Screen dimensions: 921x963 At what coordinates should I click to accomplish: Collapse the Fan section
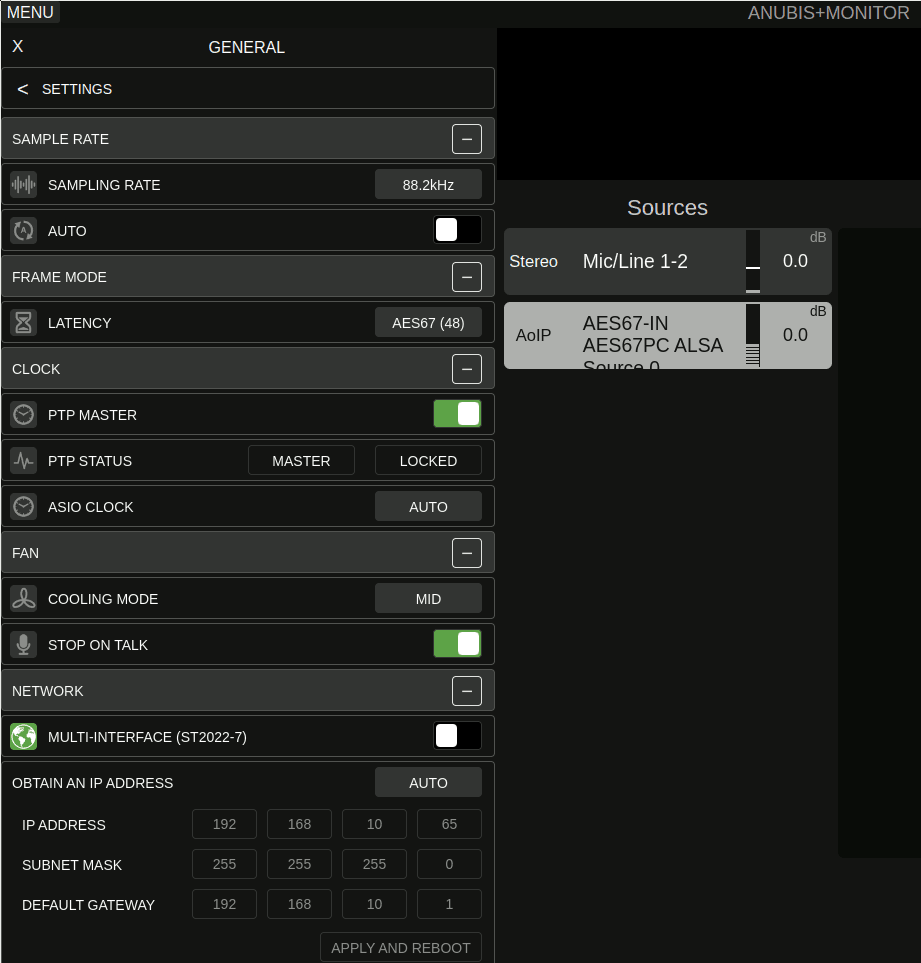click(x=467, y=553)
